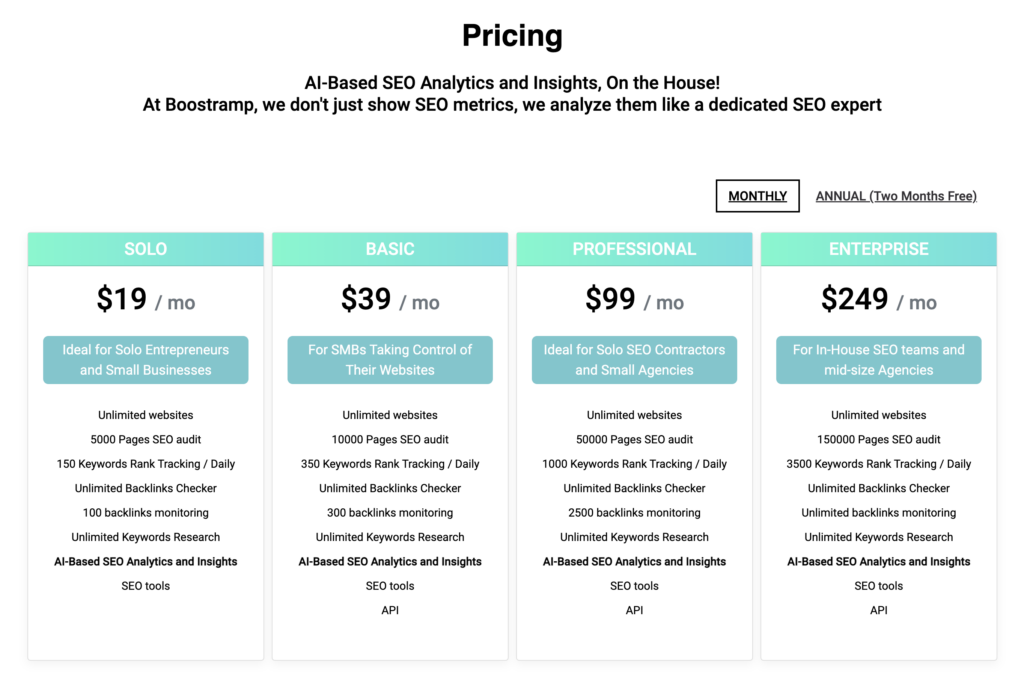This screenshot has height=678, width=1024.
Task: Select ANNUAL (Two Months Free) billing
Action: tap(896, 196)
